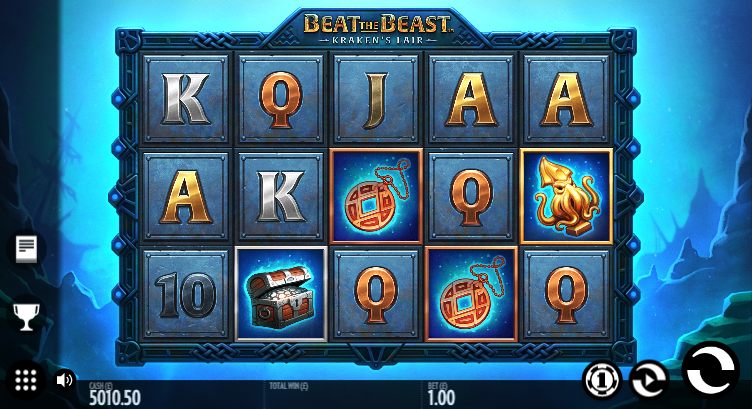Select the silver 10 symbol tile
752x409 pixels.
tap(185, 294)
